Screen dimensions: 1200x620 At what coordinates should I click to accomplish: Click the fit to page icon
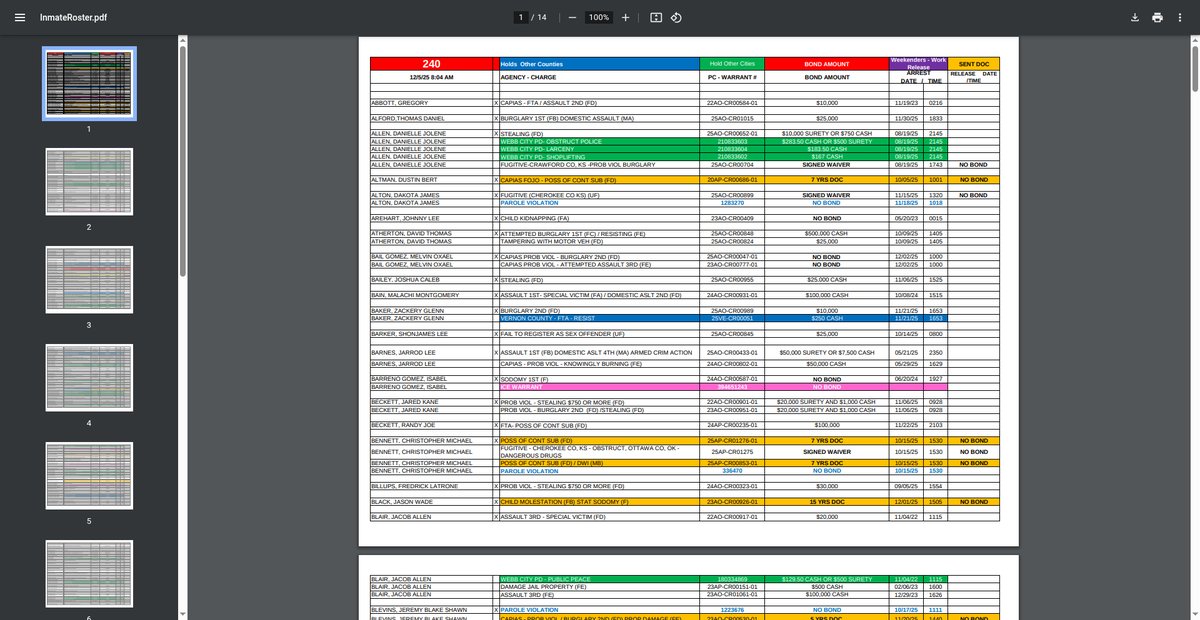[x=656, y=18]
